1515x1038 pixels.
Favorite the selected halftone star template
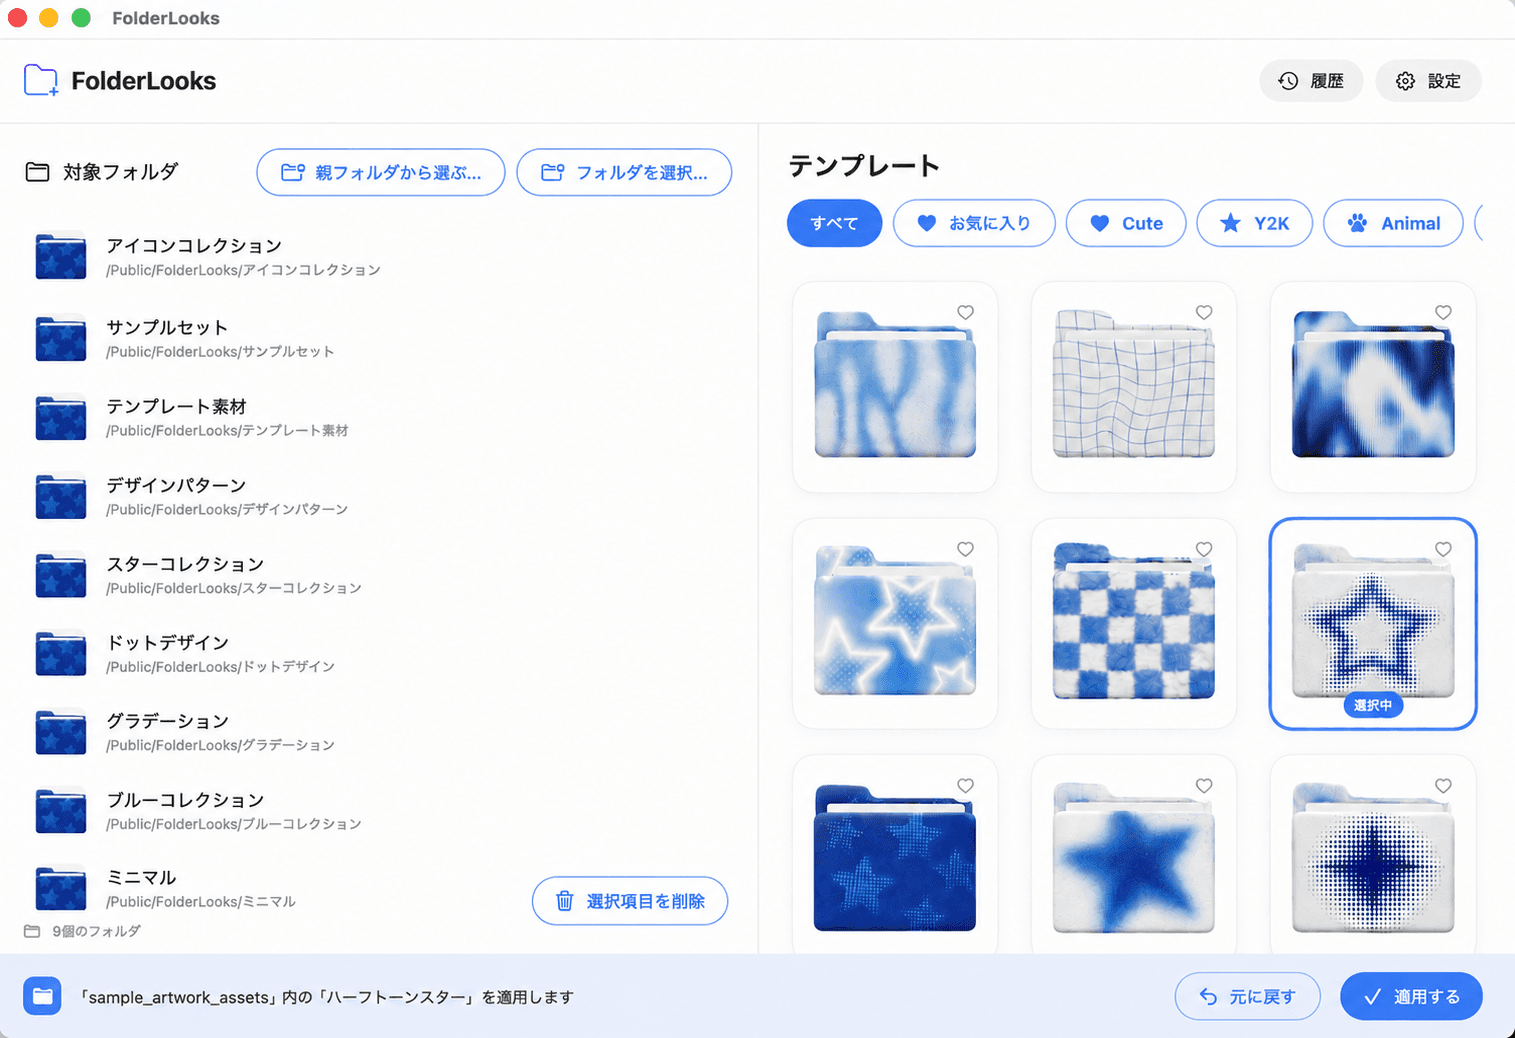pyautogui.click(x=1443, y=549)
